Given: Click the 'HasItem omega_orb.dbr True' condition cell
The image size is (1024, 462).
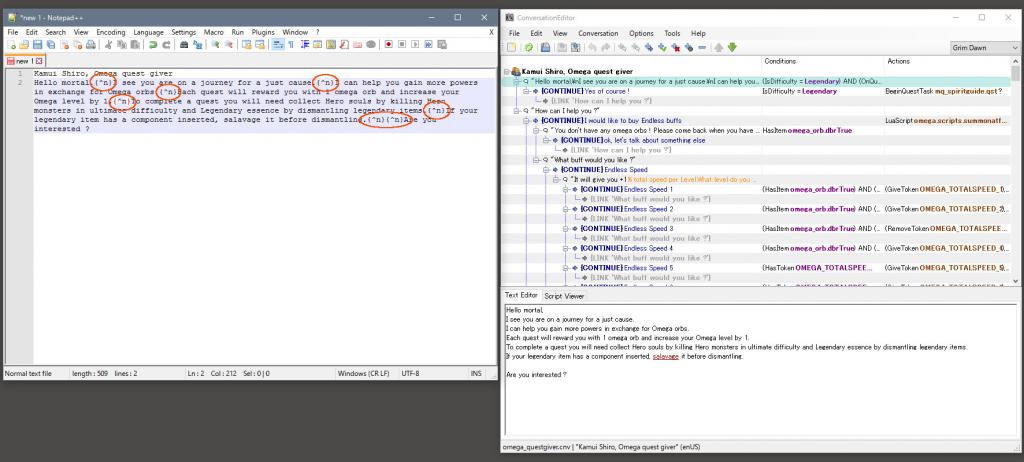Looking at the screenshot, I should coord(807,131).
